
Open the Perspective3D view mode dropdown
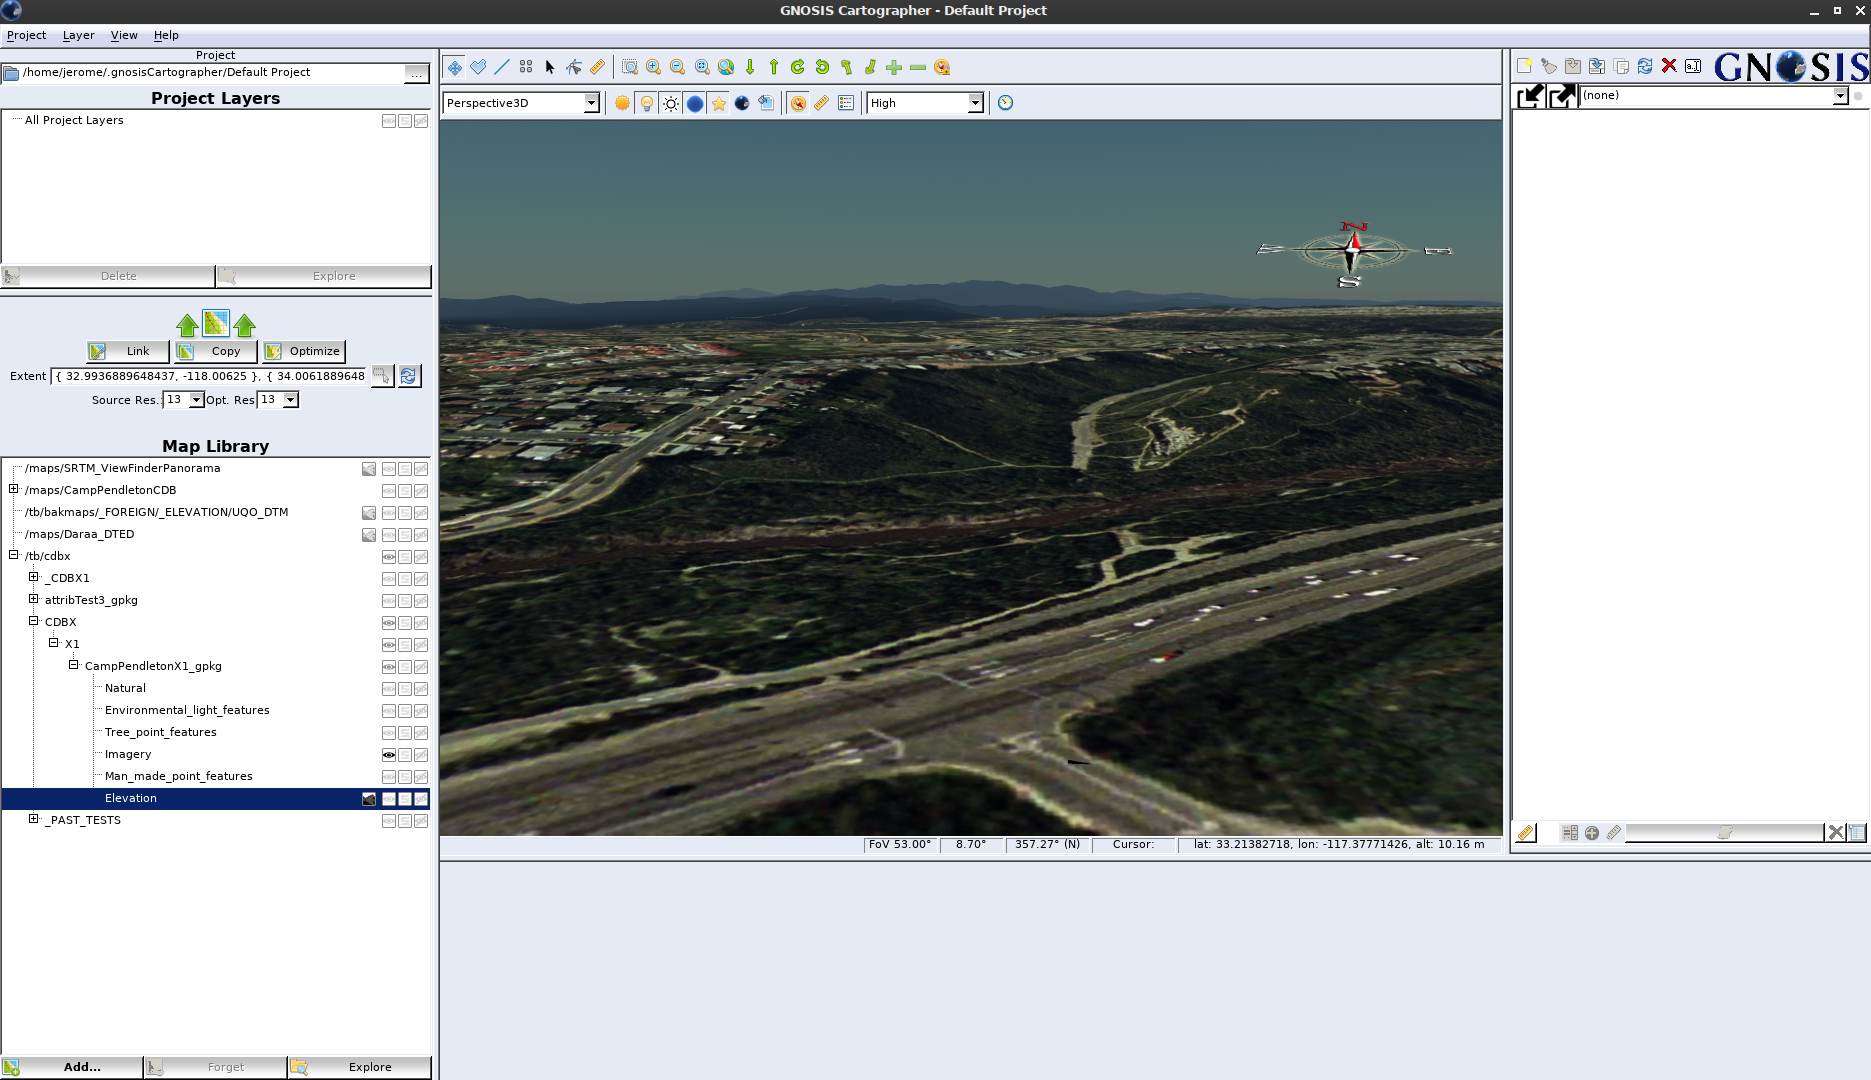[x=591, y=103]
